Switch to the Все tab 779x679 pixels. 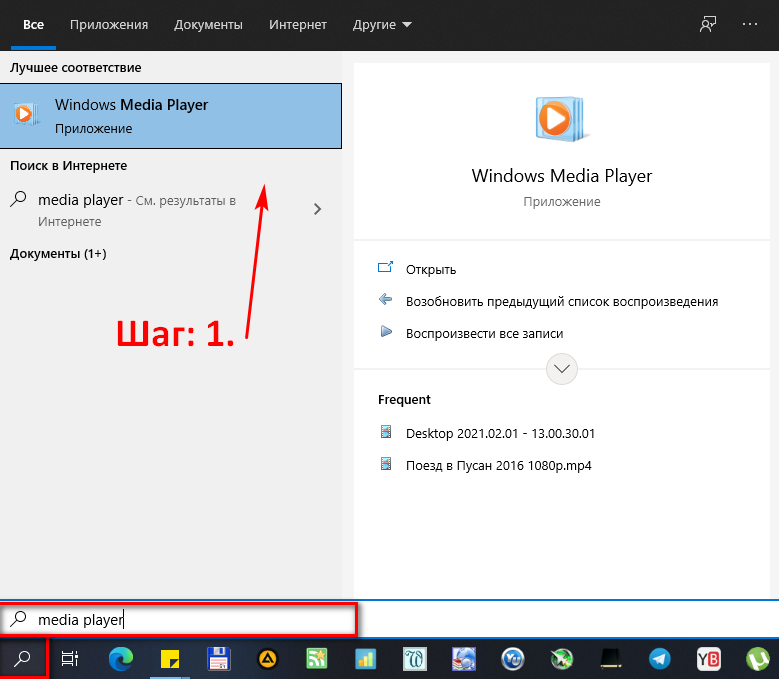click(x=33, y=25)
